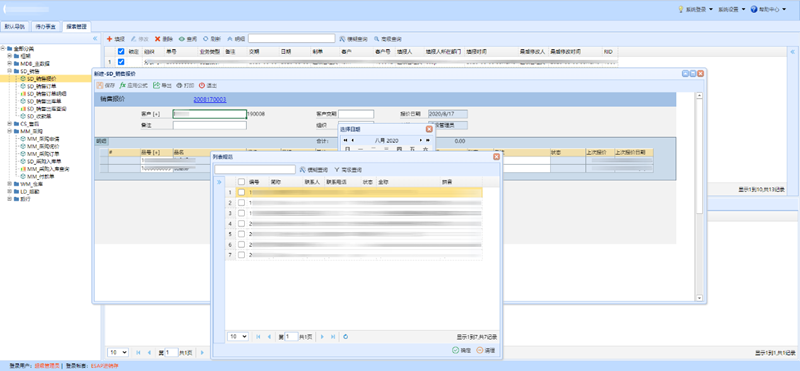Expand the MDB_主数据 tree folder

click(x=9, y=64)
